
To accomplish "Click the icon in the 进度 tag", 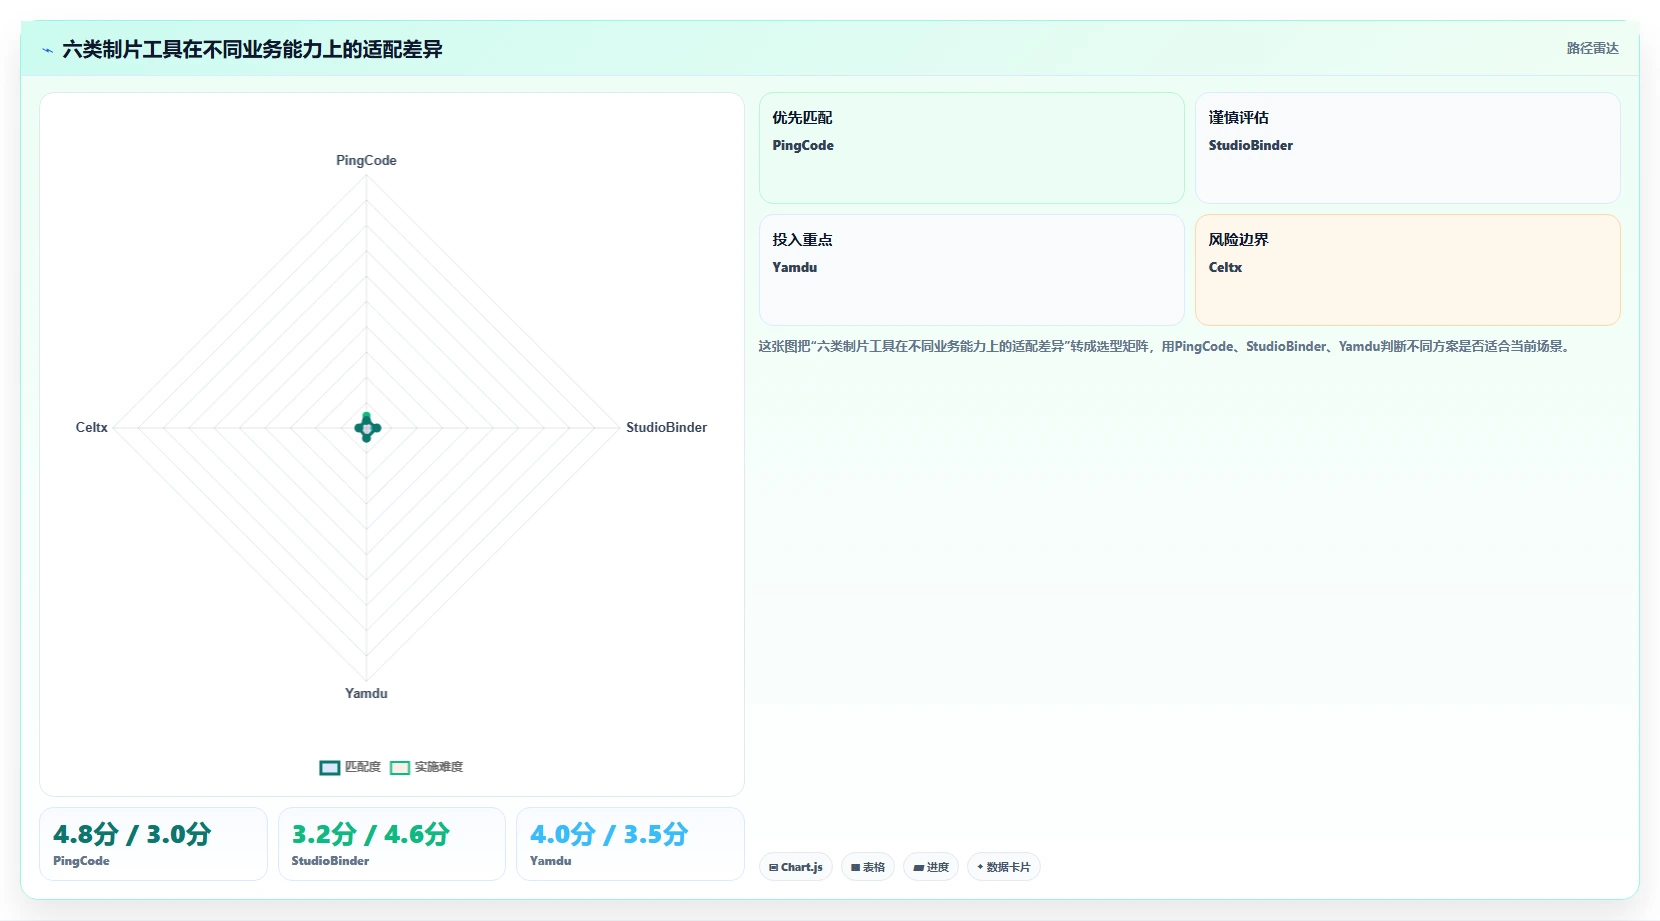I will (918, 867).
